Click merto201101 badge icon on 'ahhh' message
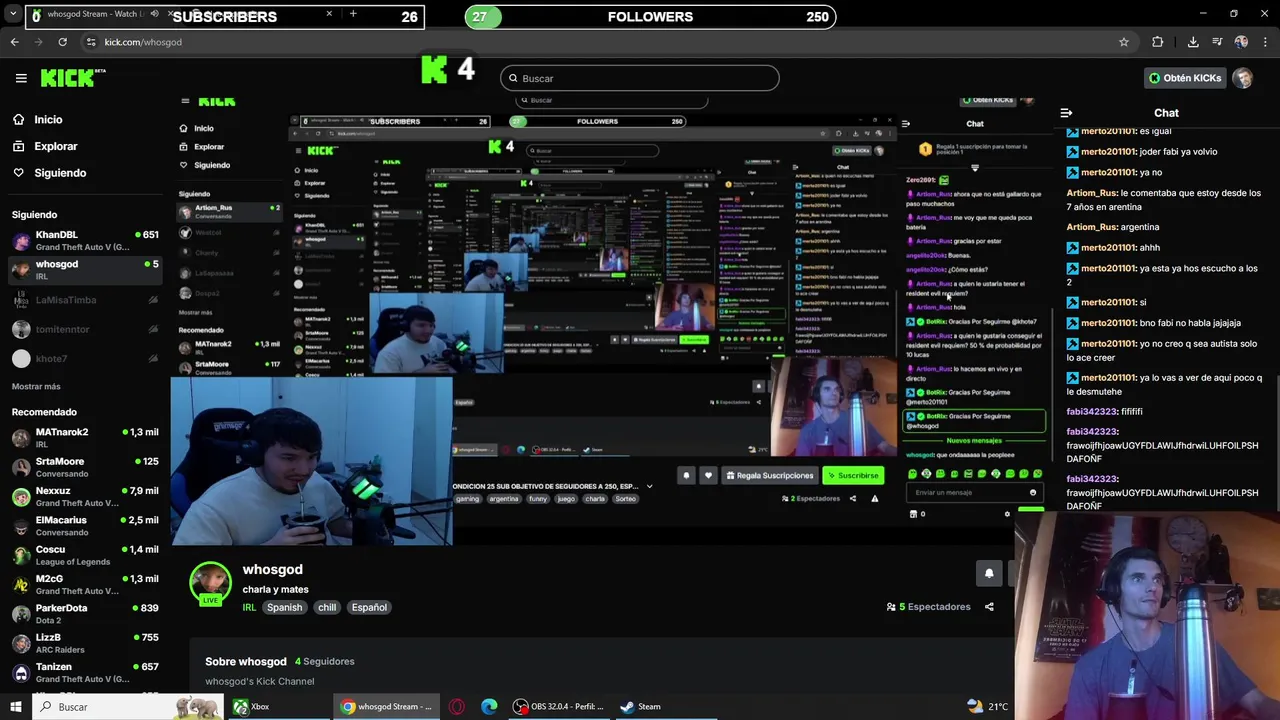1280x720 pixels. 1073,248
